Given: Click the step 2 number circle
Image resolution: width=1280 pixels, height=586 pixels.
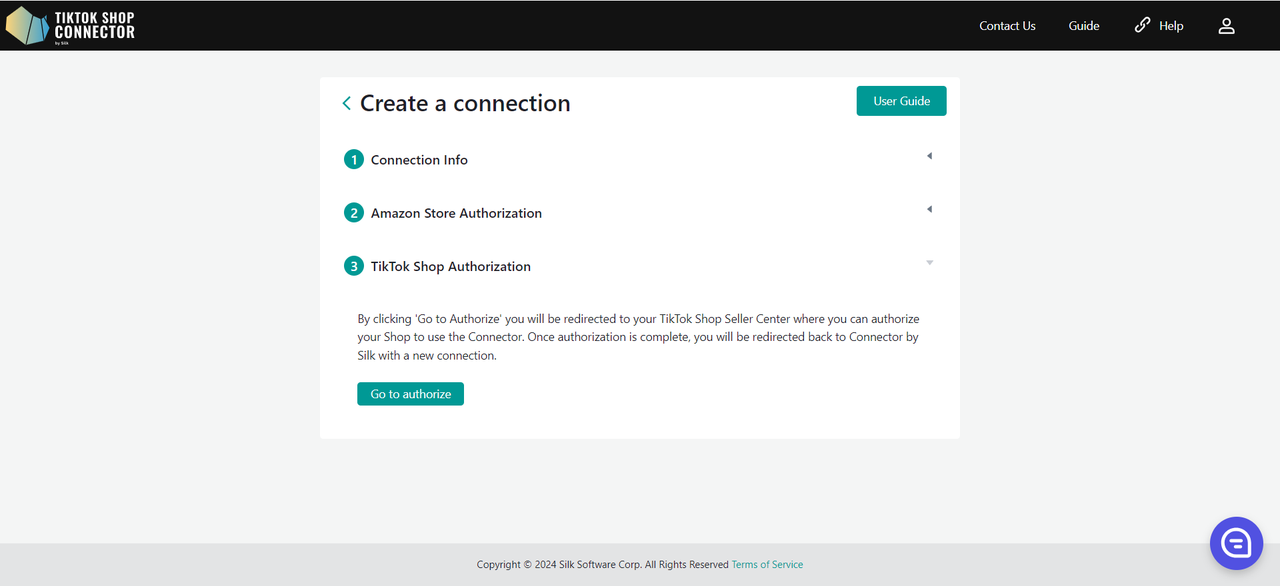Looking at the screenshot, I should coord(353,213).
